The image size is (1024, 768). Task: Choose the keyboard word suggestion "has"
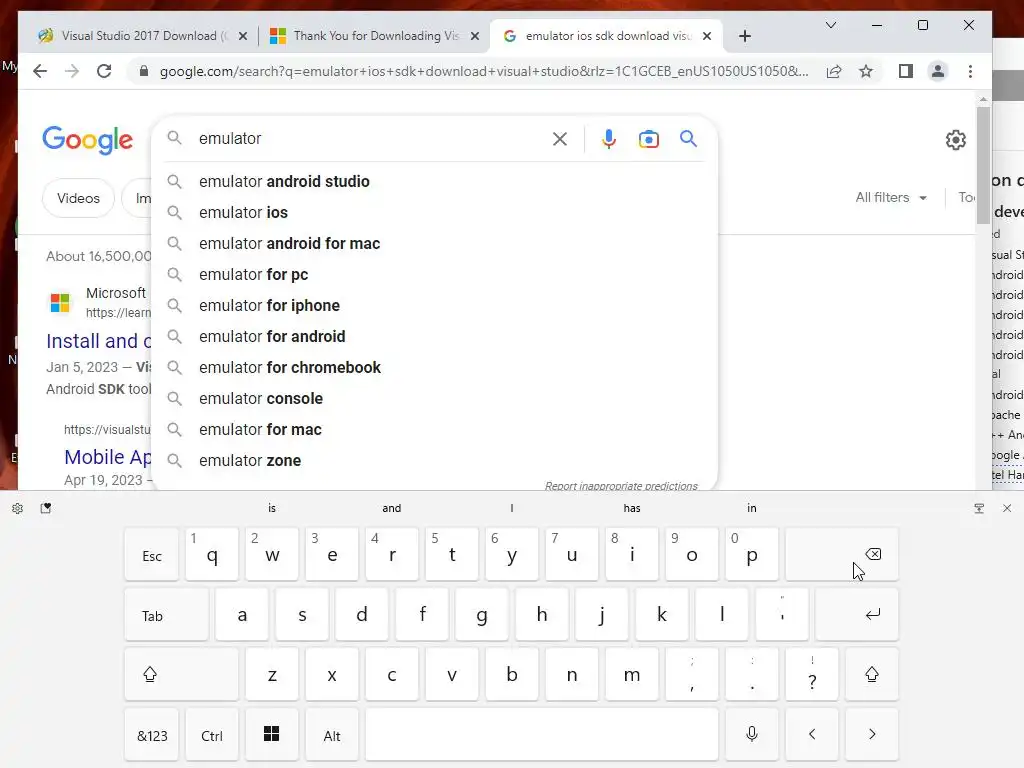click(632, 508)
